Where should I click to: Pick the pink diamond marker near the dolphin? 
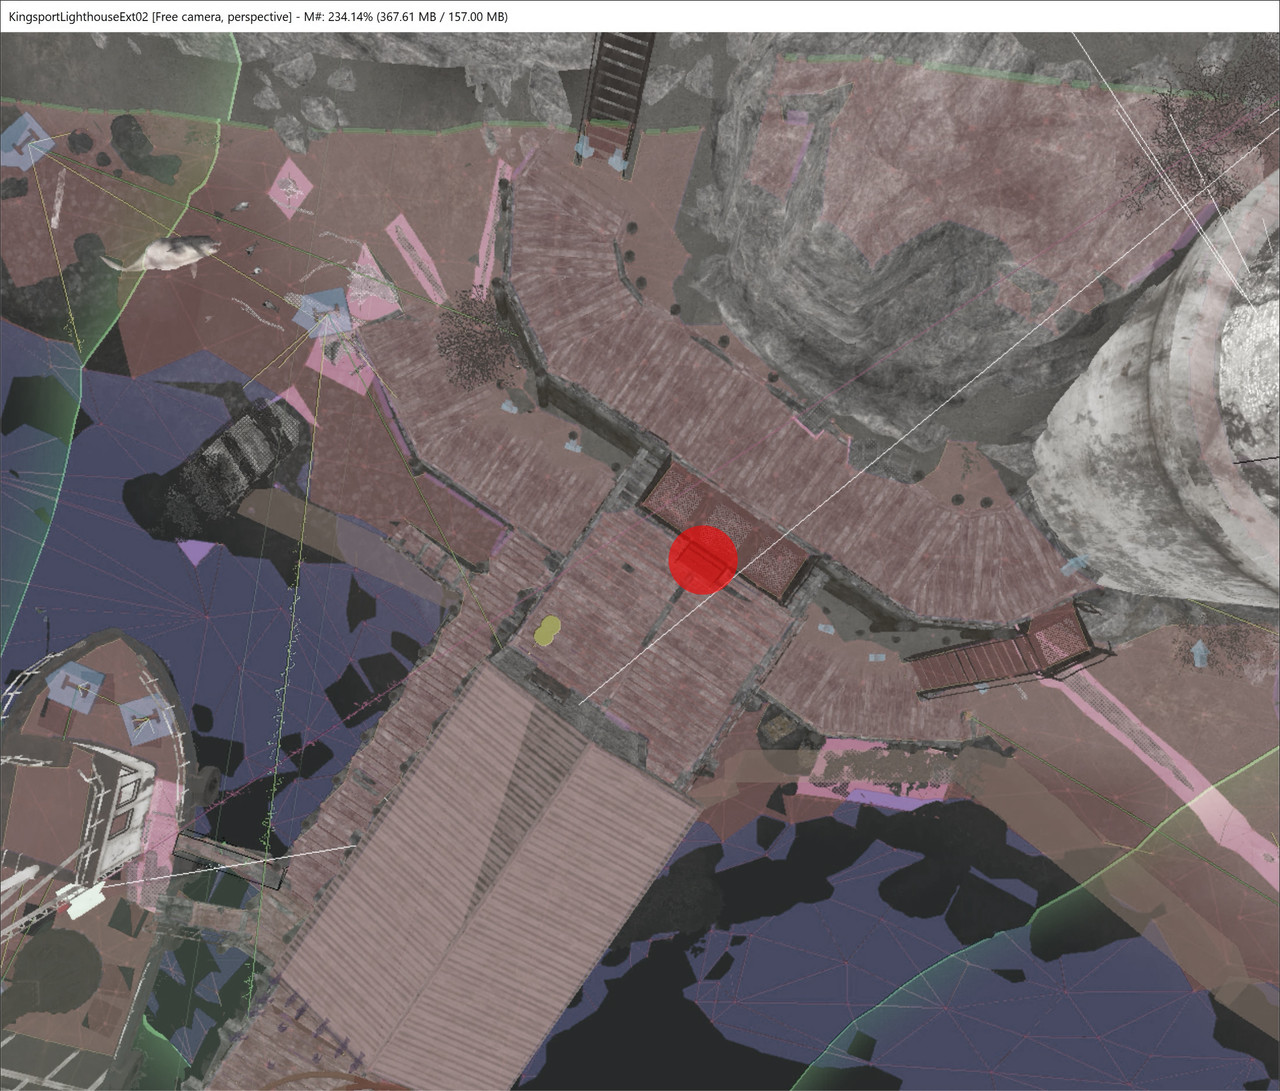pos(291,188)
